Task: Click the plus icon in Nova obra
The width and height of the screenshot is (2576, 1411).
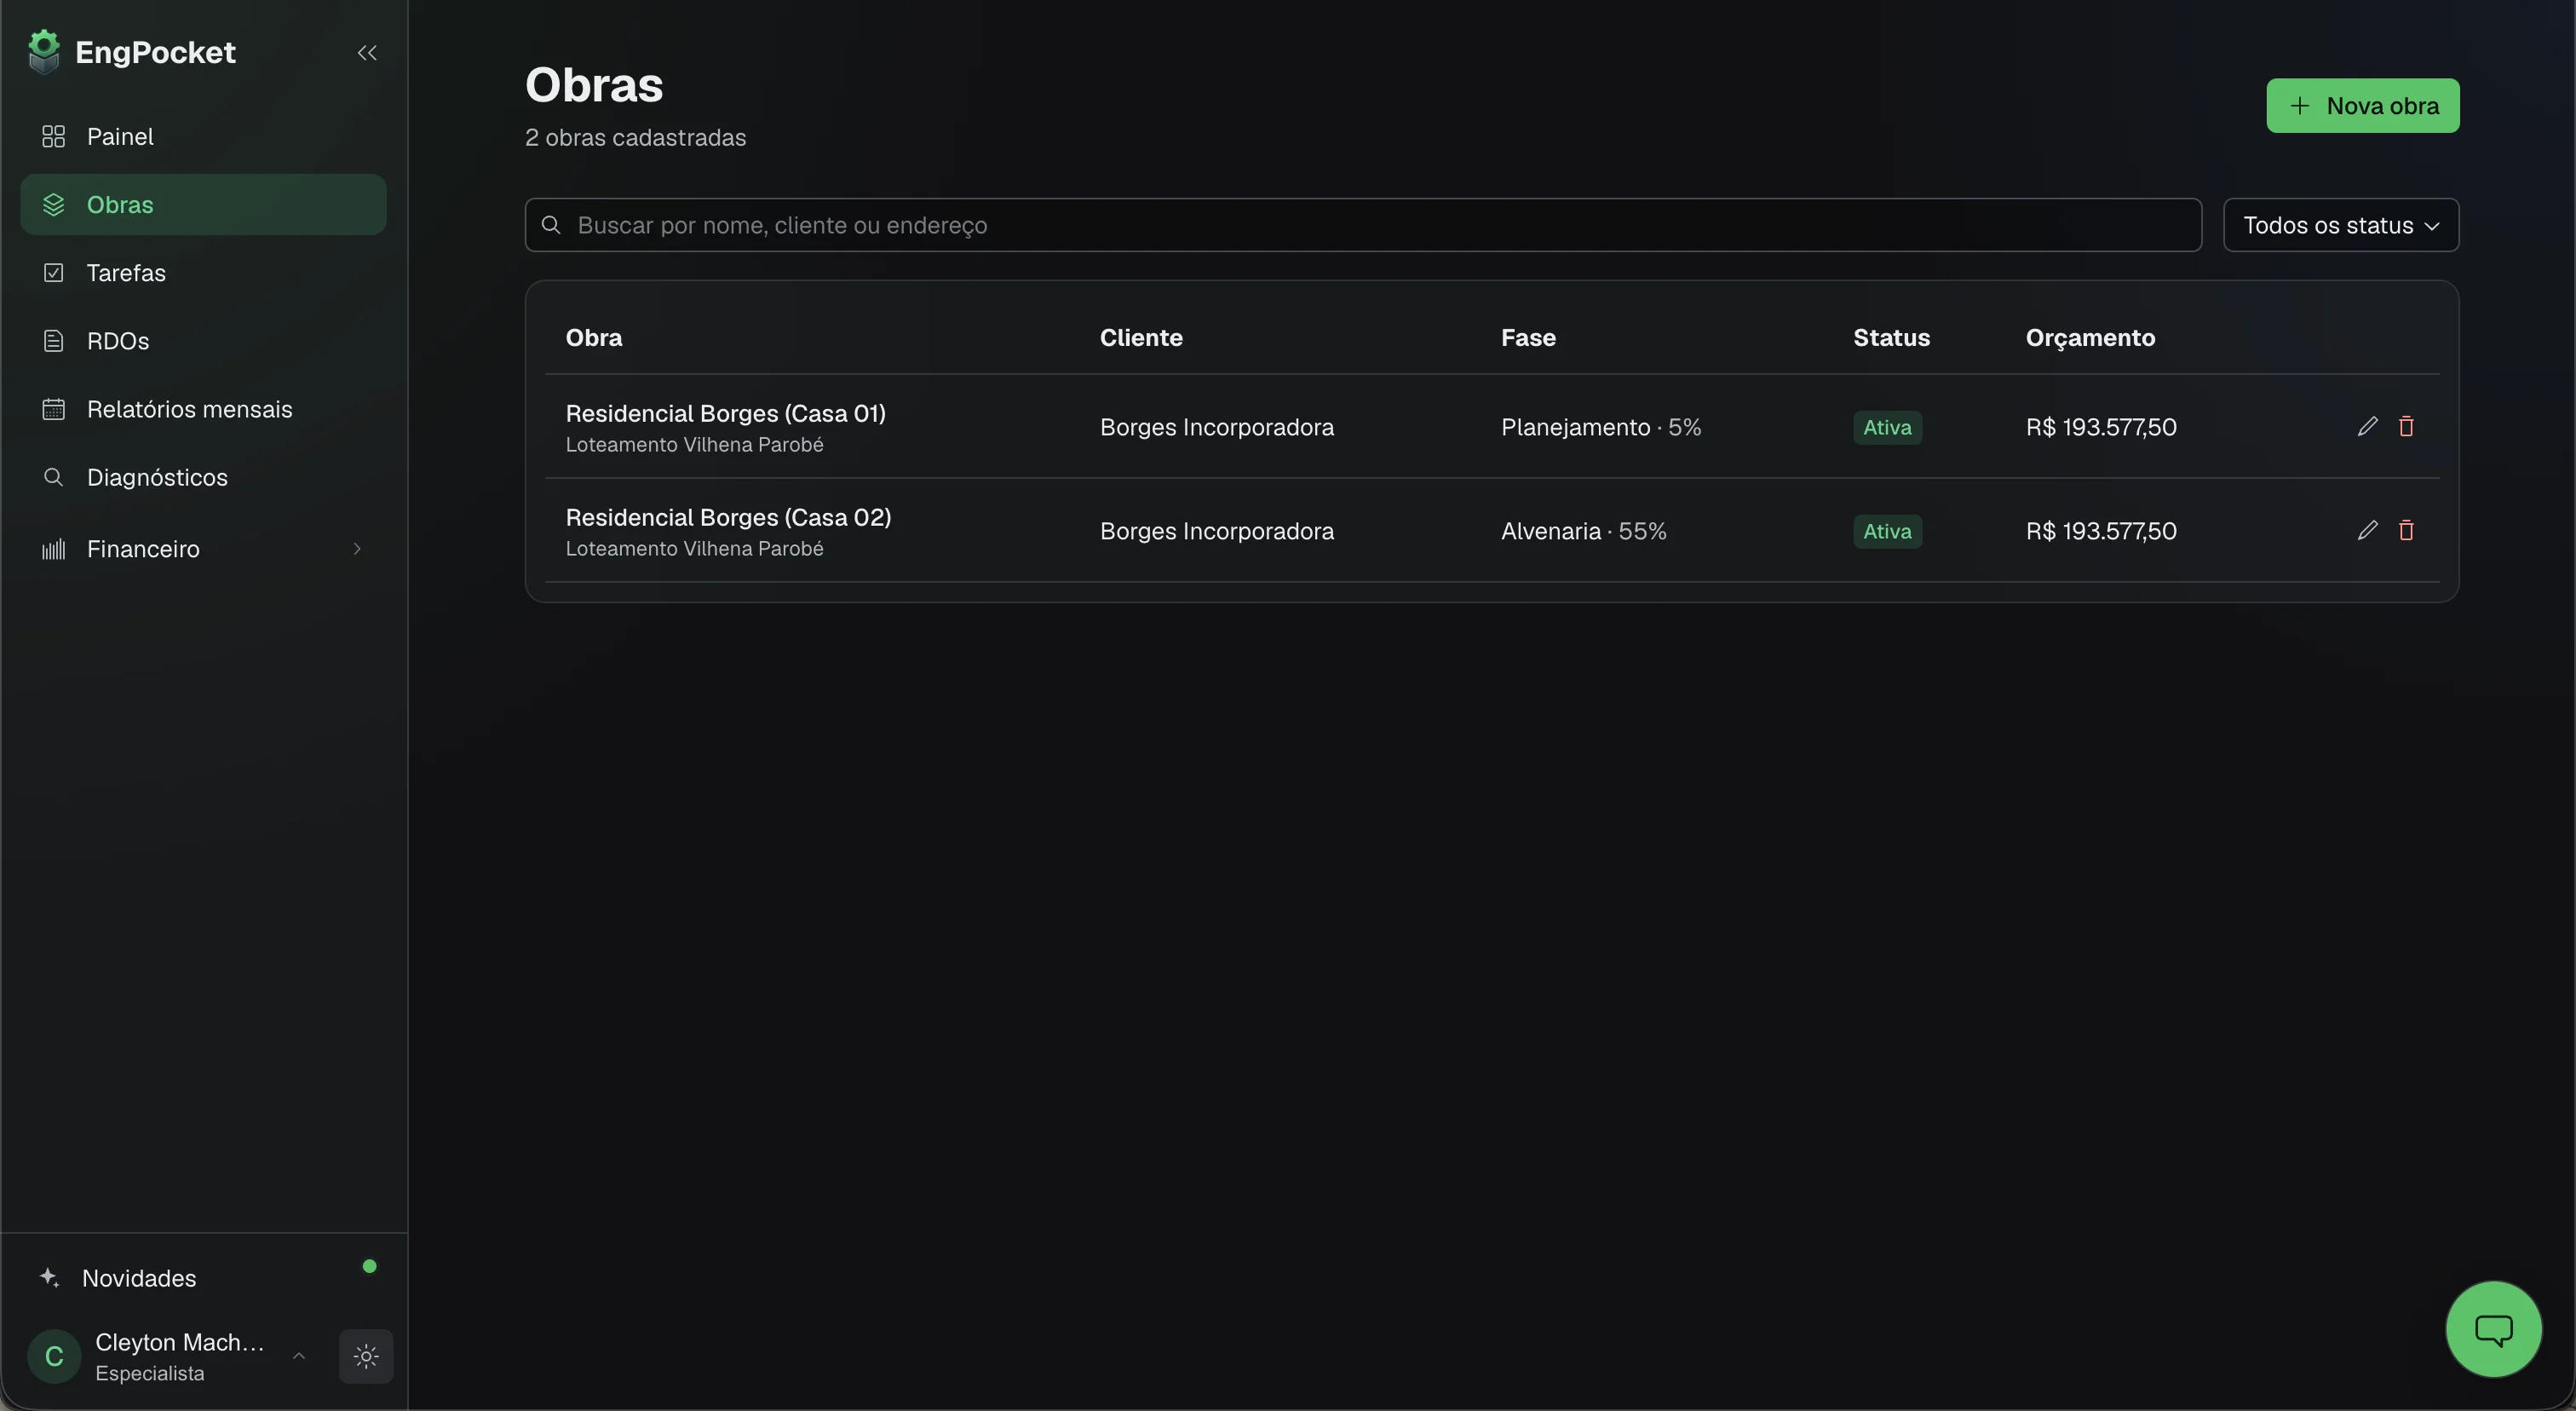Action: tap(2300, 106)
